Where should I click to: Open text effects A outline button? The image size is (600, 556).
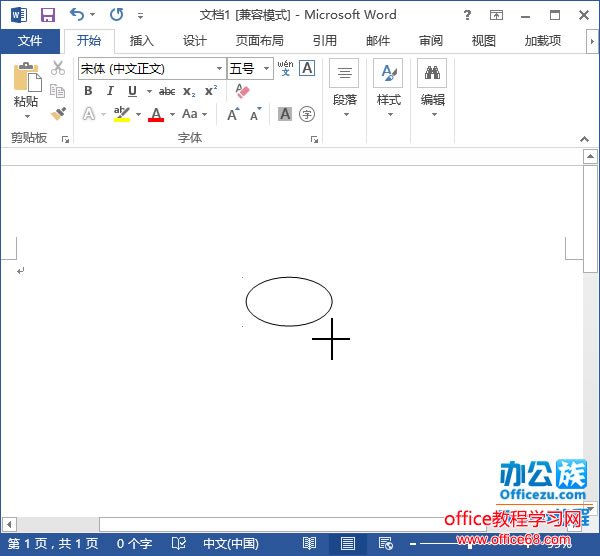coord(89,114)
